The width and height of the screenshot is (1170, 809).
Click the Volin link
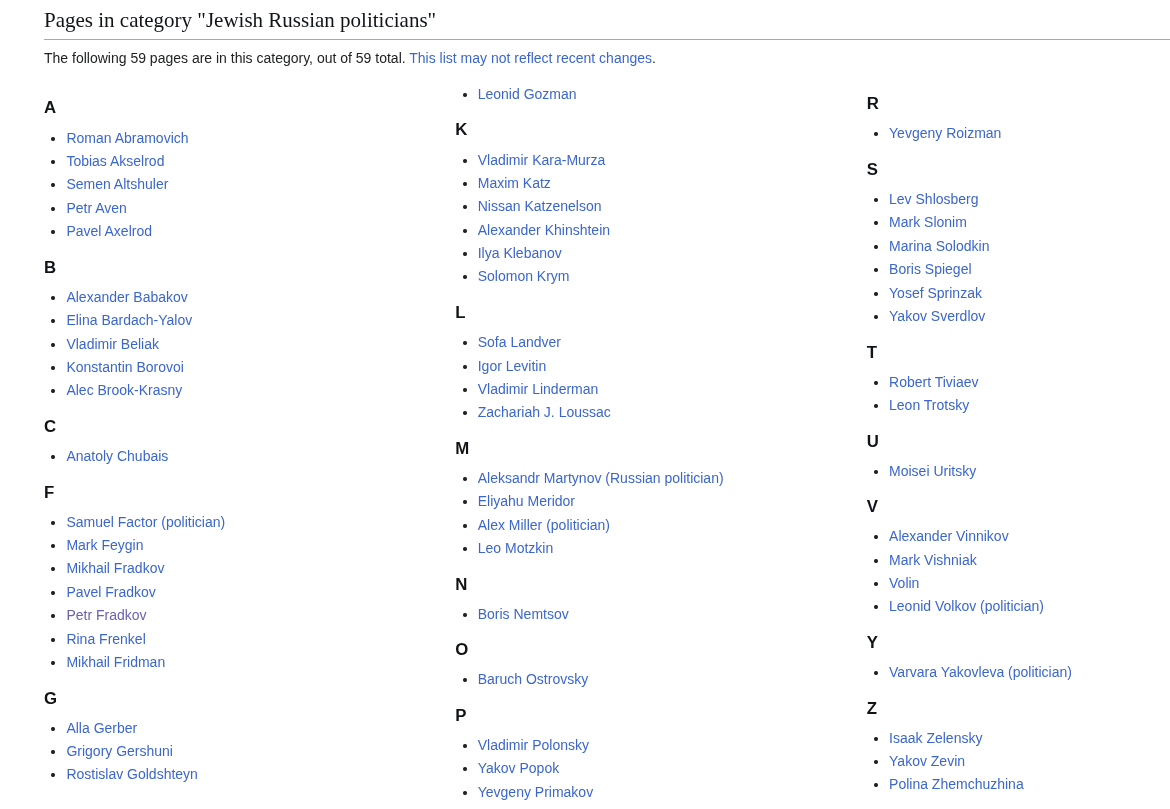point(904,584)
